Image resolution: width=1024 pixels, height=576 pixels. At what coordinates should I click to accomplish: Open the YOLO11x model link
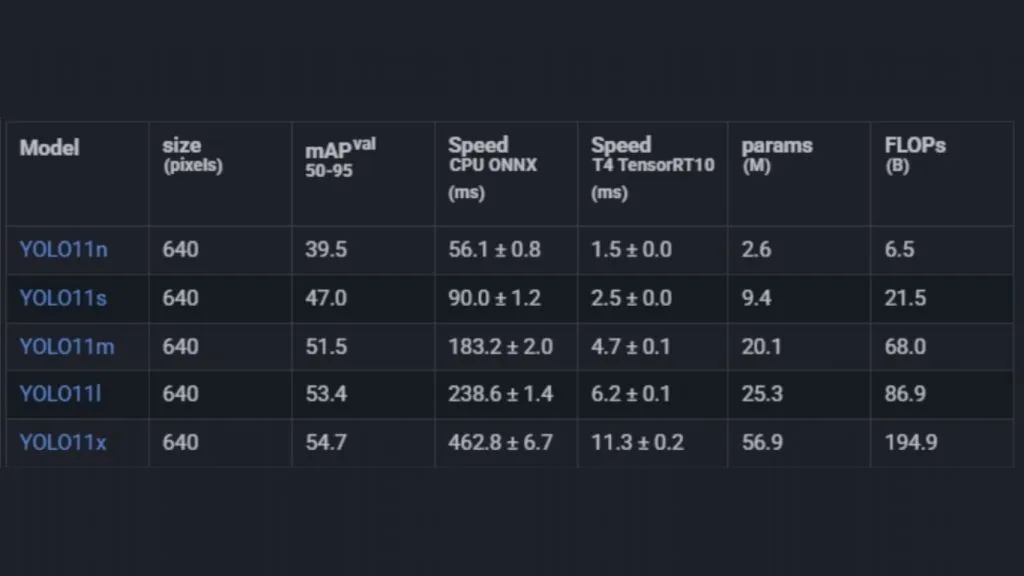63,442
